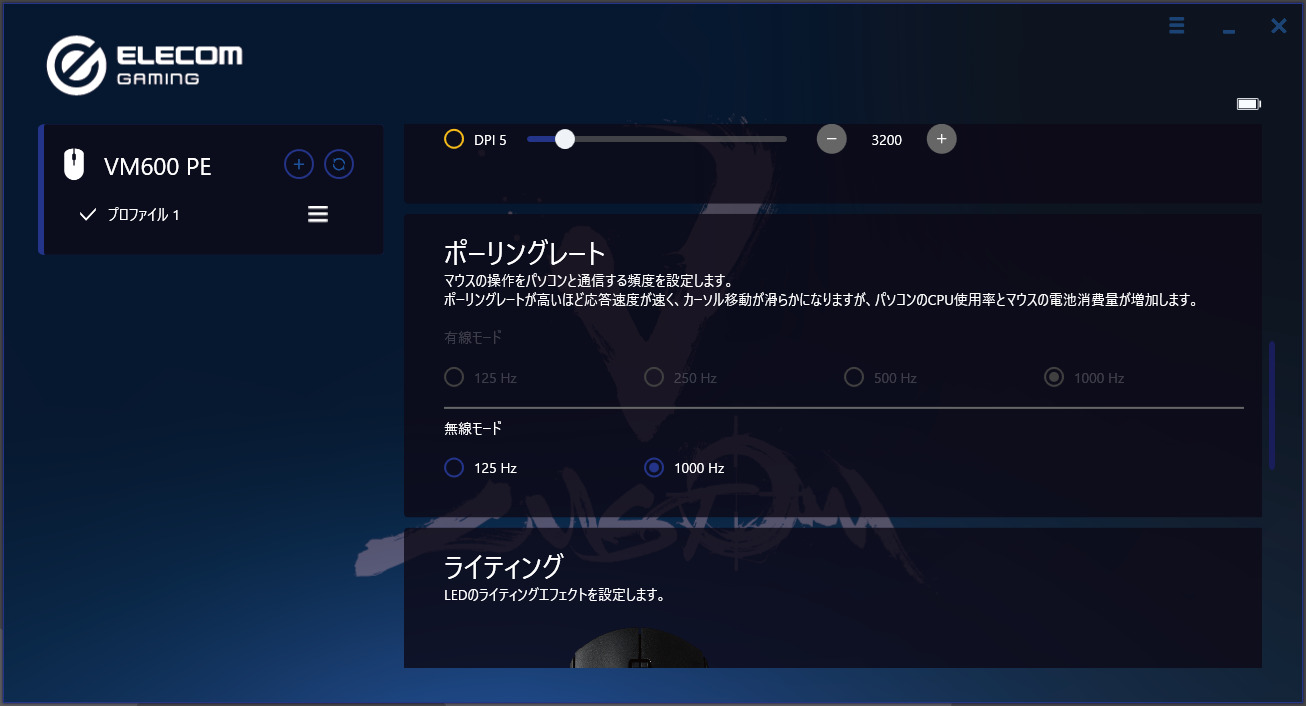The image size is (1306, 706).
Task: Check the battery status icon
Action: [x=1249, y=104]
